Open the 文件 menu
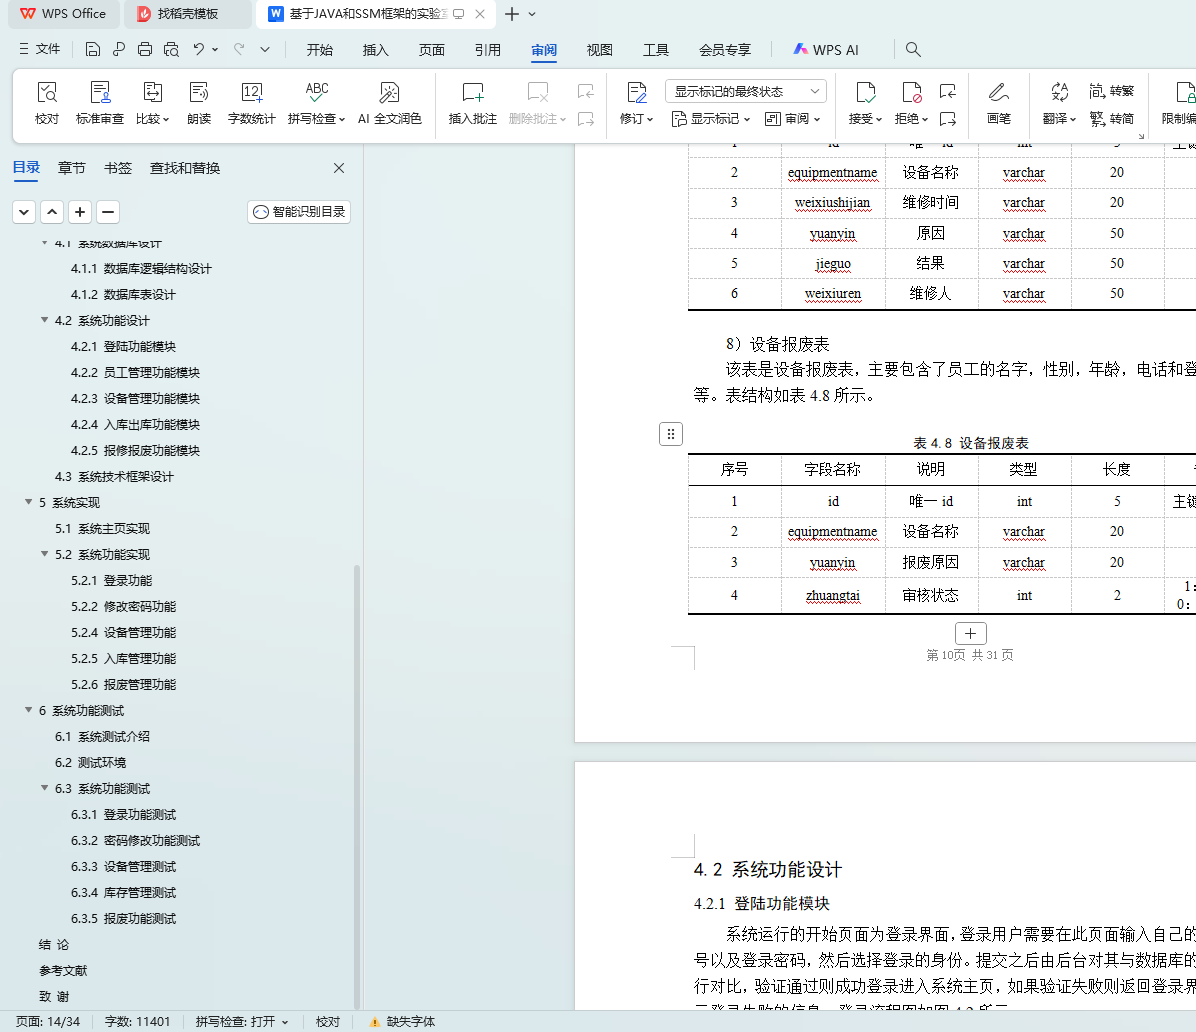The width and height of the screenshot is (1196, 1032). (x=40, y=50)
